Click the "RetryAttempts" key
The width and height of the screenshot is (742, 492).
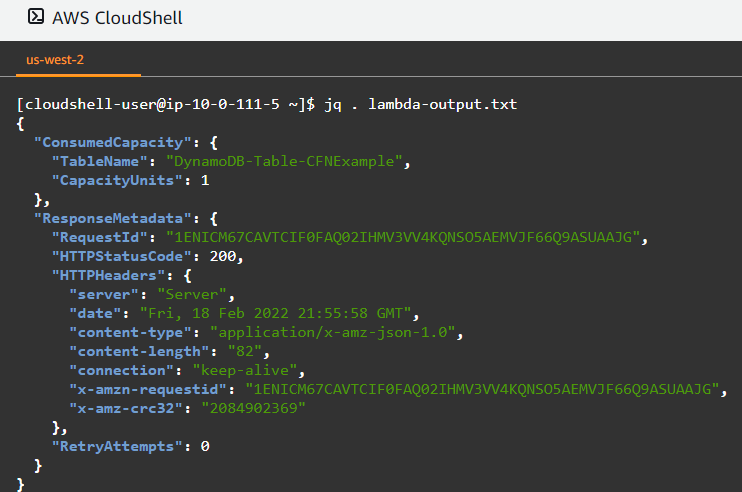point(117,446)
